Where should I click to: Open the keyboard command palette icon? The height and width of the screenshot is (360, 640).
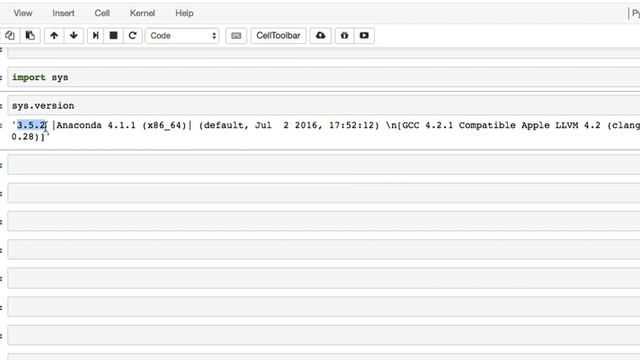(236, 36)
